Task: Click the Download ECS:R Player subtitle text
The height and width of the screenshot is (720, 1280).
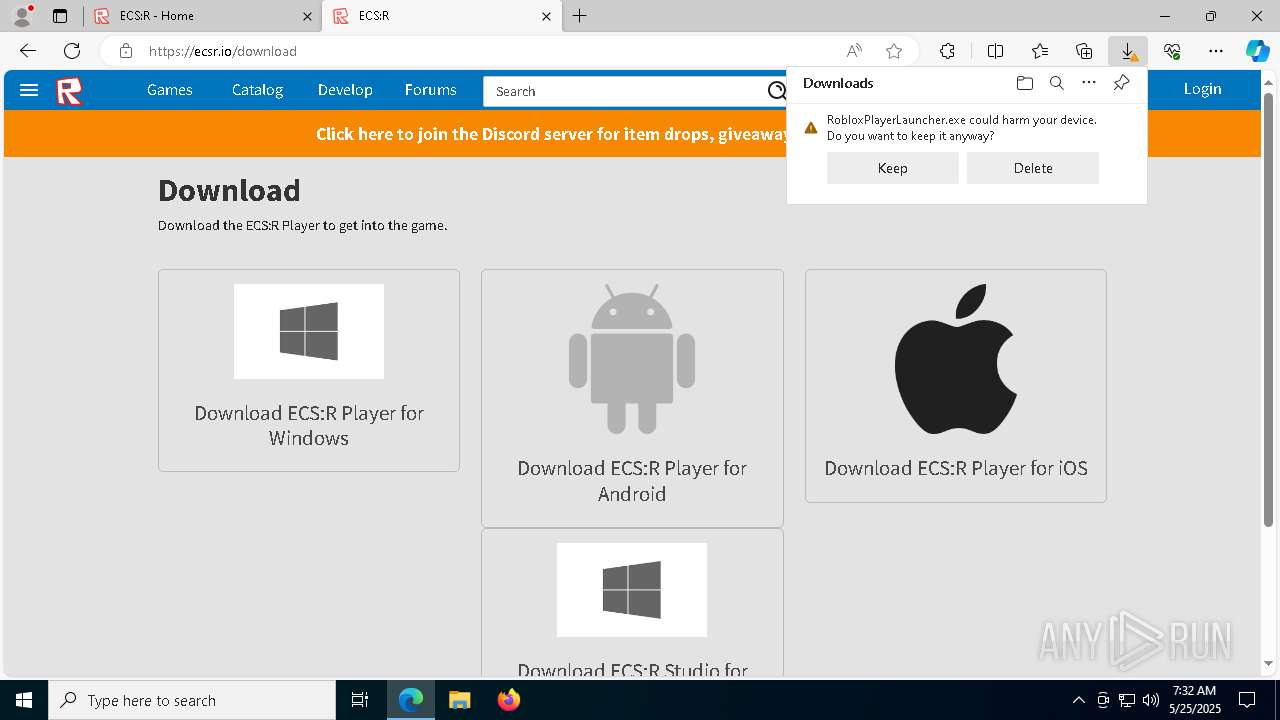Action: pos(303,225)
